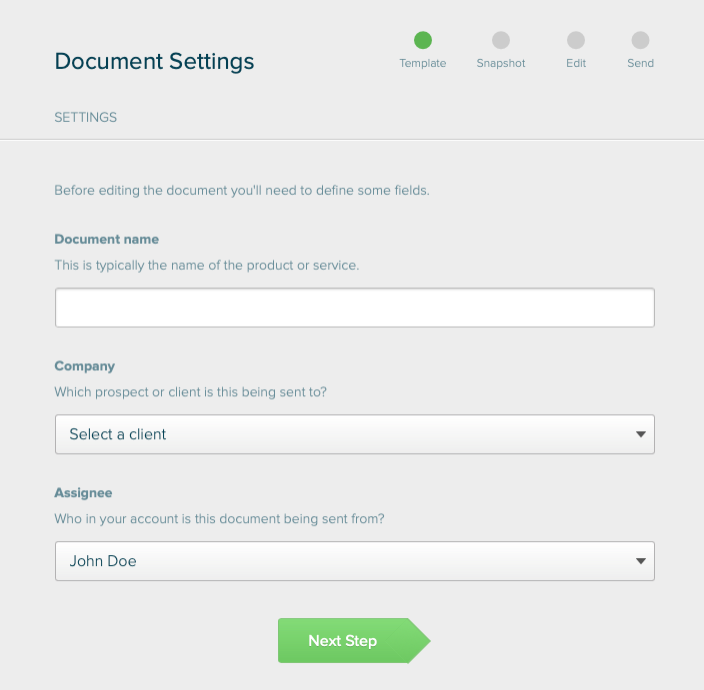Viewport: 704px width, 690px height.
Task: Click the 'Before editing the document' intro text
Action: 241,190
